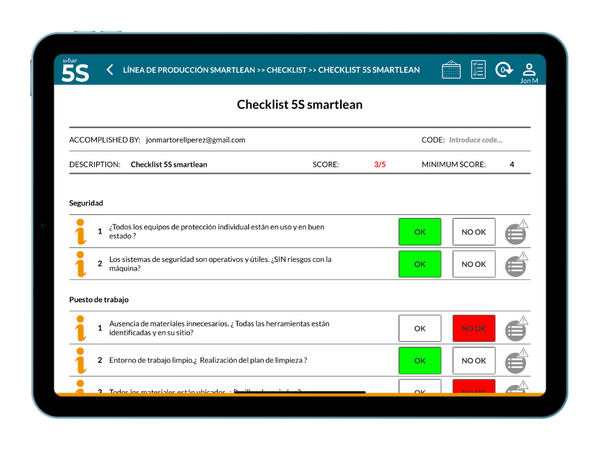
Task: Click the Introduce code input field
Action: click(476, 140)
